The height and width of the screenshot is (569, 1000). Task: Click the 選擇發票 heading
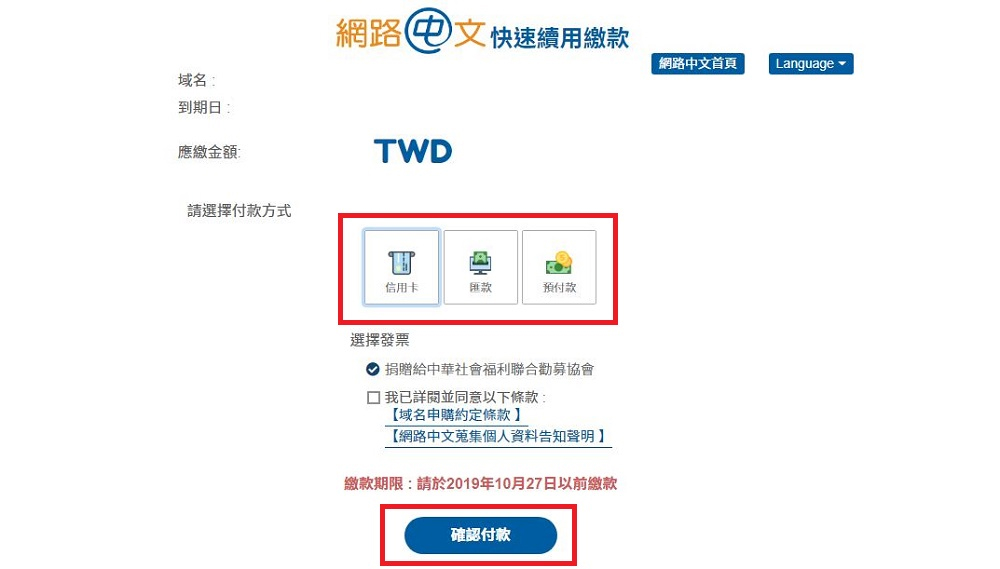point(379,340)
